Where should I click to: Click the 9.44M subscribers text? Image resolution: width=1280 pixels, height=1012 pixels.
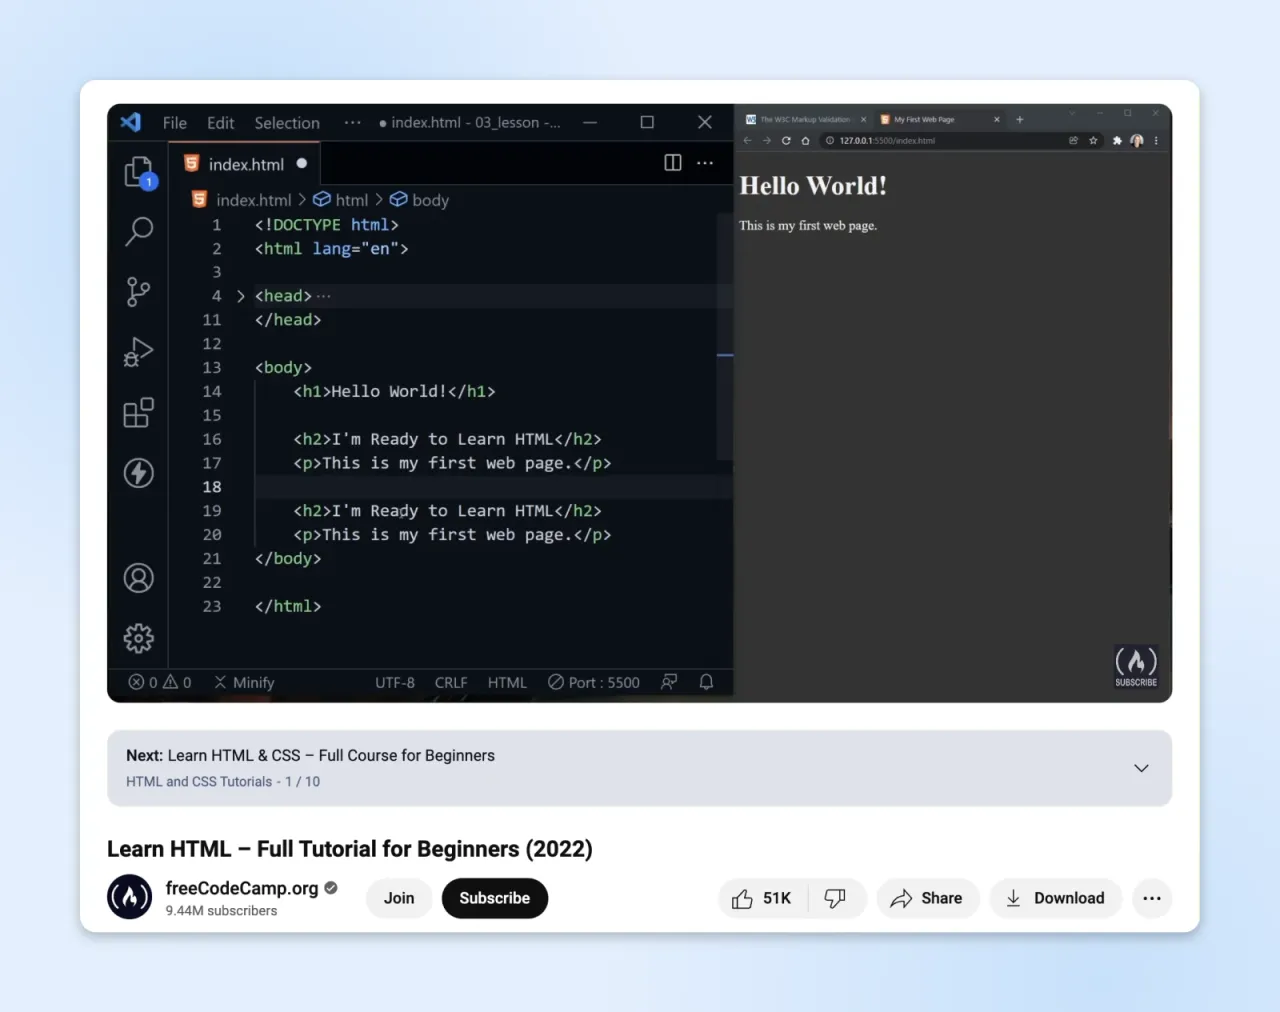pos(221,911)
